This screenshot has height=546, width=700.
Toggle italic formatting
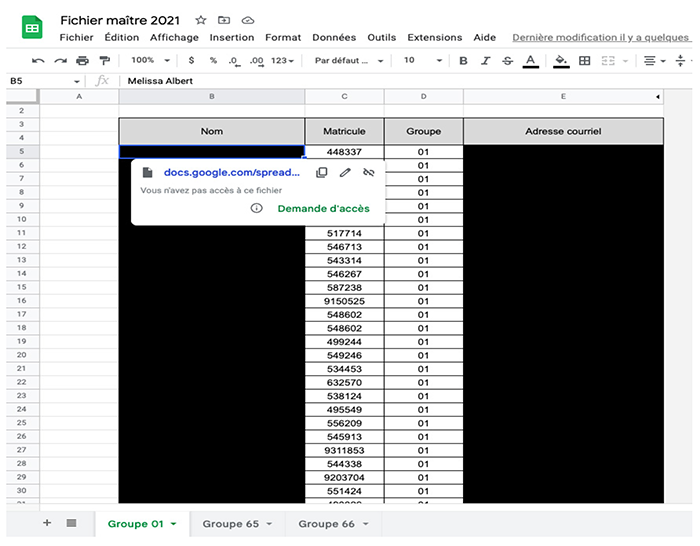click(x=486, y=60)
